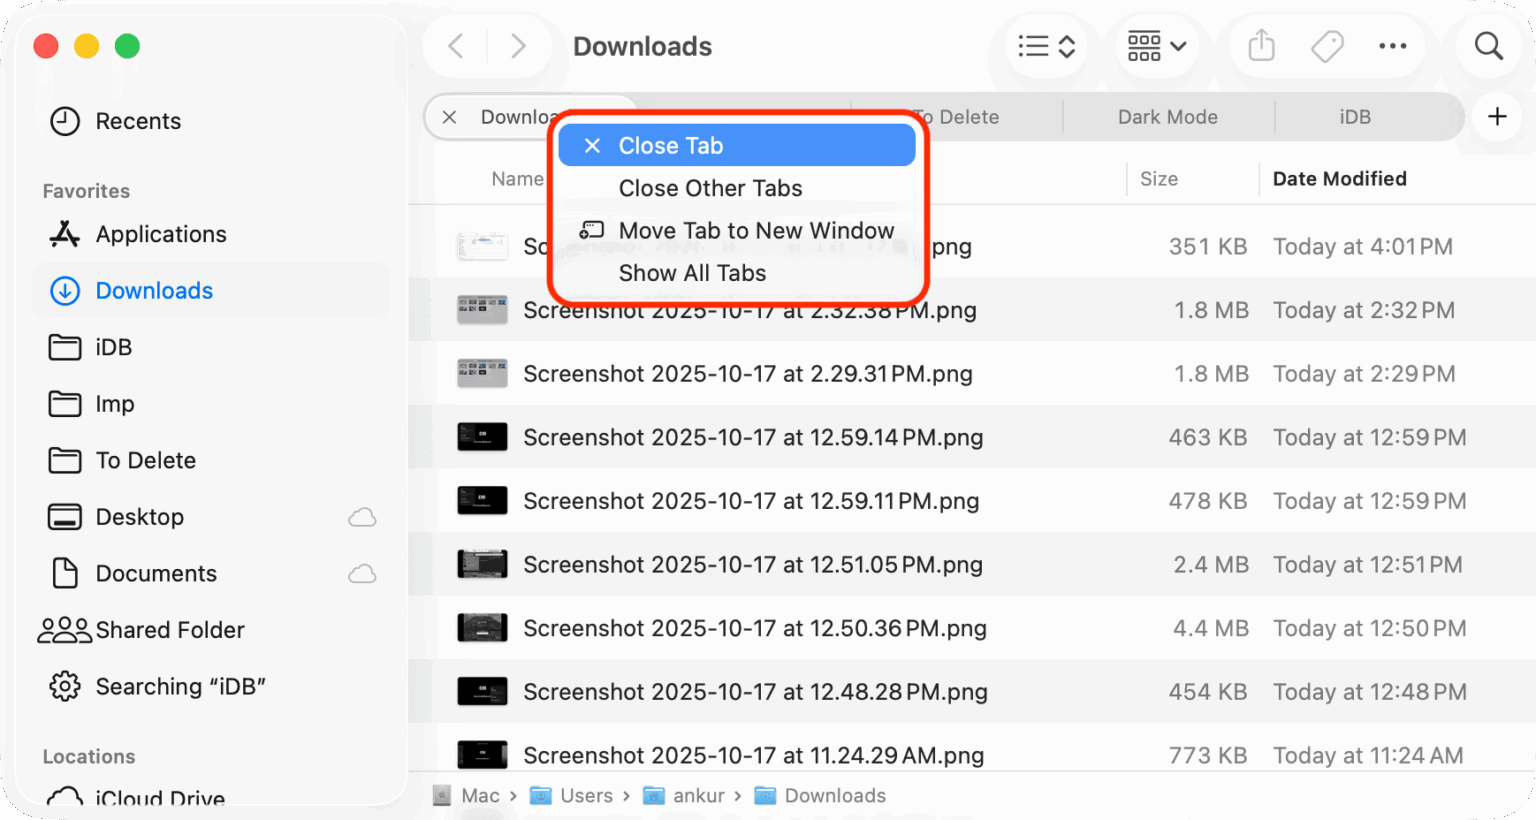The image size is (1536, 820).
Task: Open the Share toolbar button
Action: (1262, 45)
